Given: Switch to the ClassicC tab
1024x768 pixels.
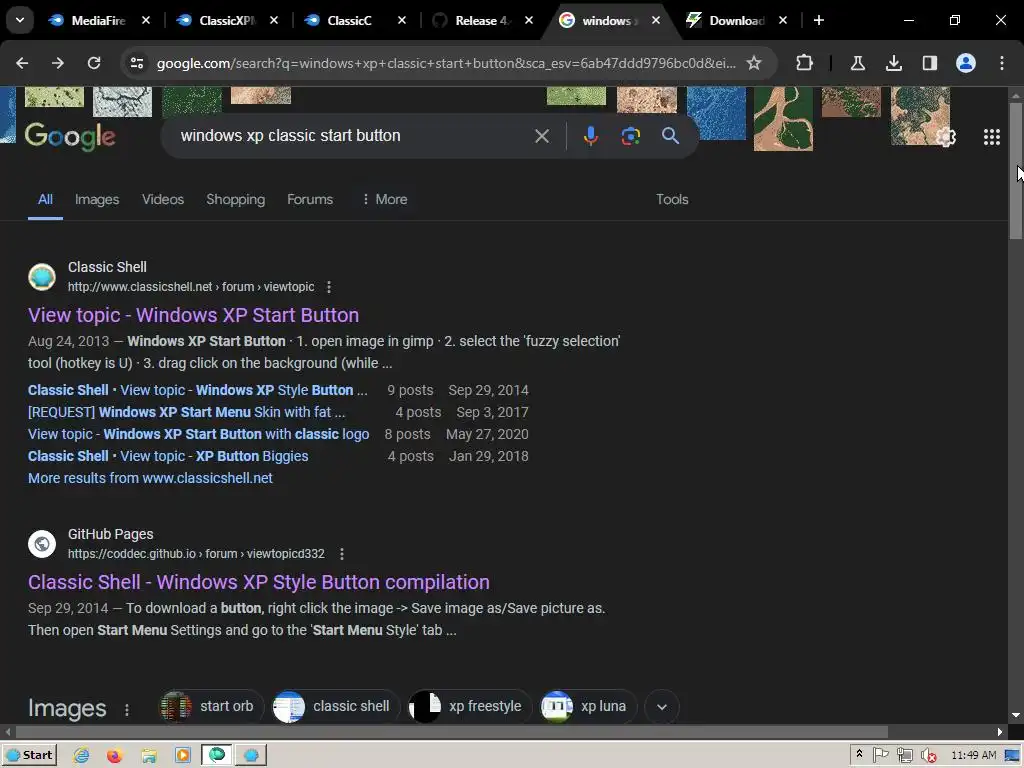Looking at the screenshot, I should click(354, 20).
